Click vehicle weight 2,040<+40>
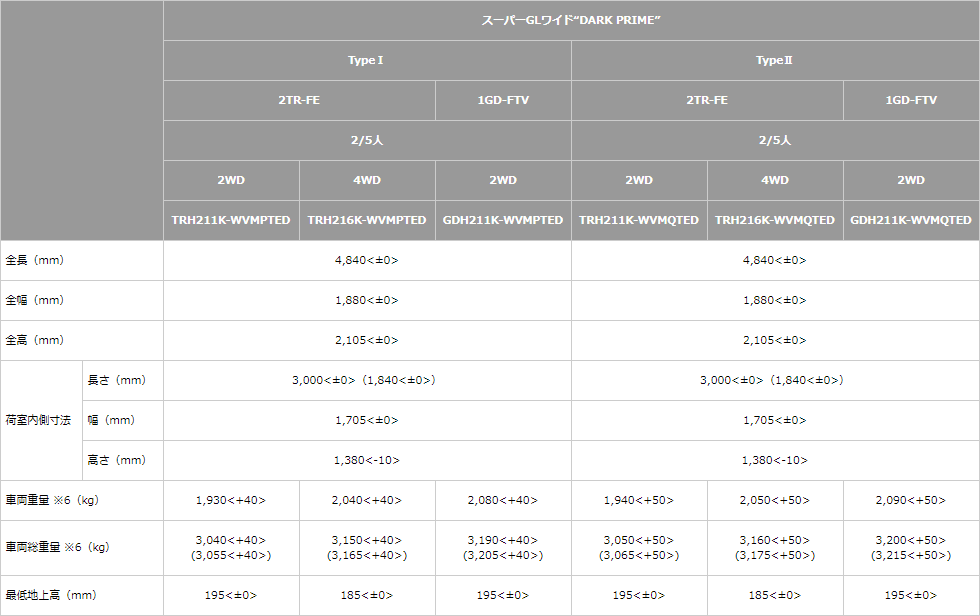 pyautogui.click(x=367, y=500)
